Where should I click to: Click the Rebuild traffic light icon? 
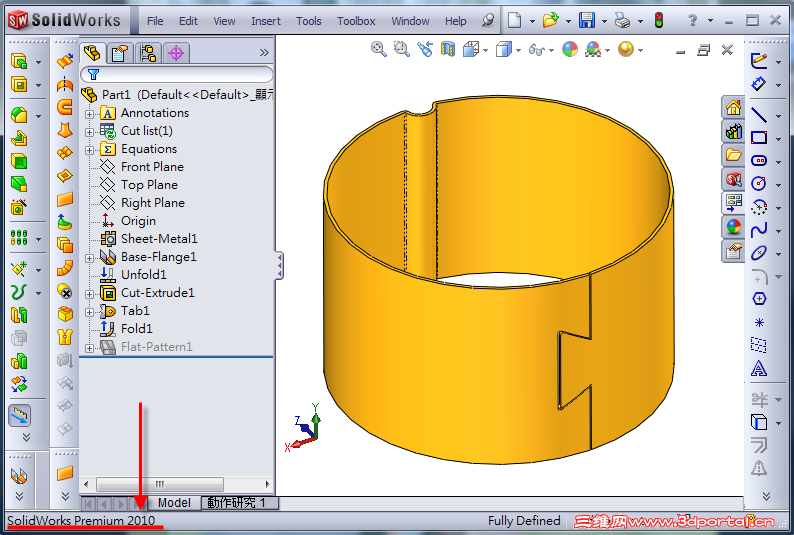[x=659, y=20]
